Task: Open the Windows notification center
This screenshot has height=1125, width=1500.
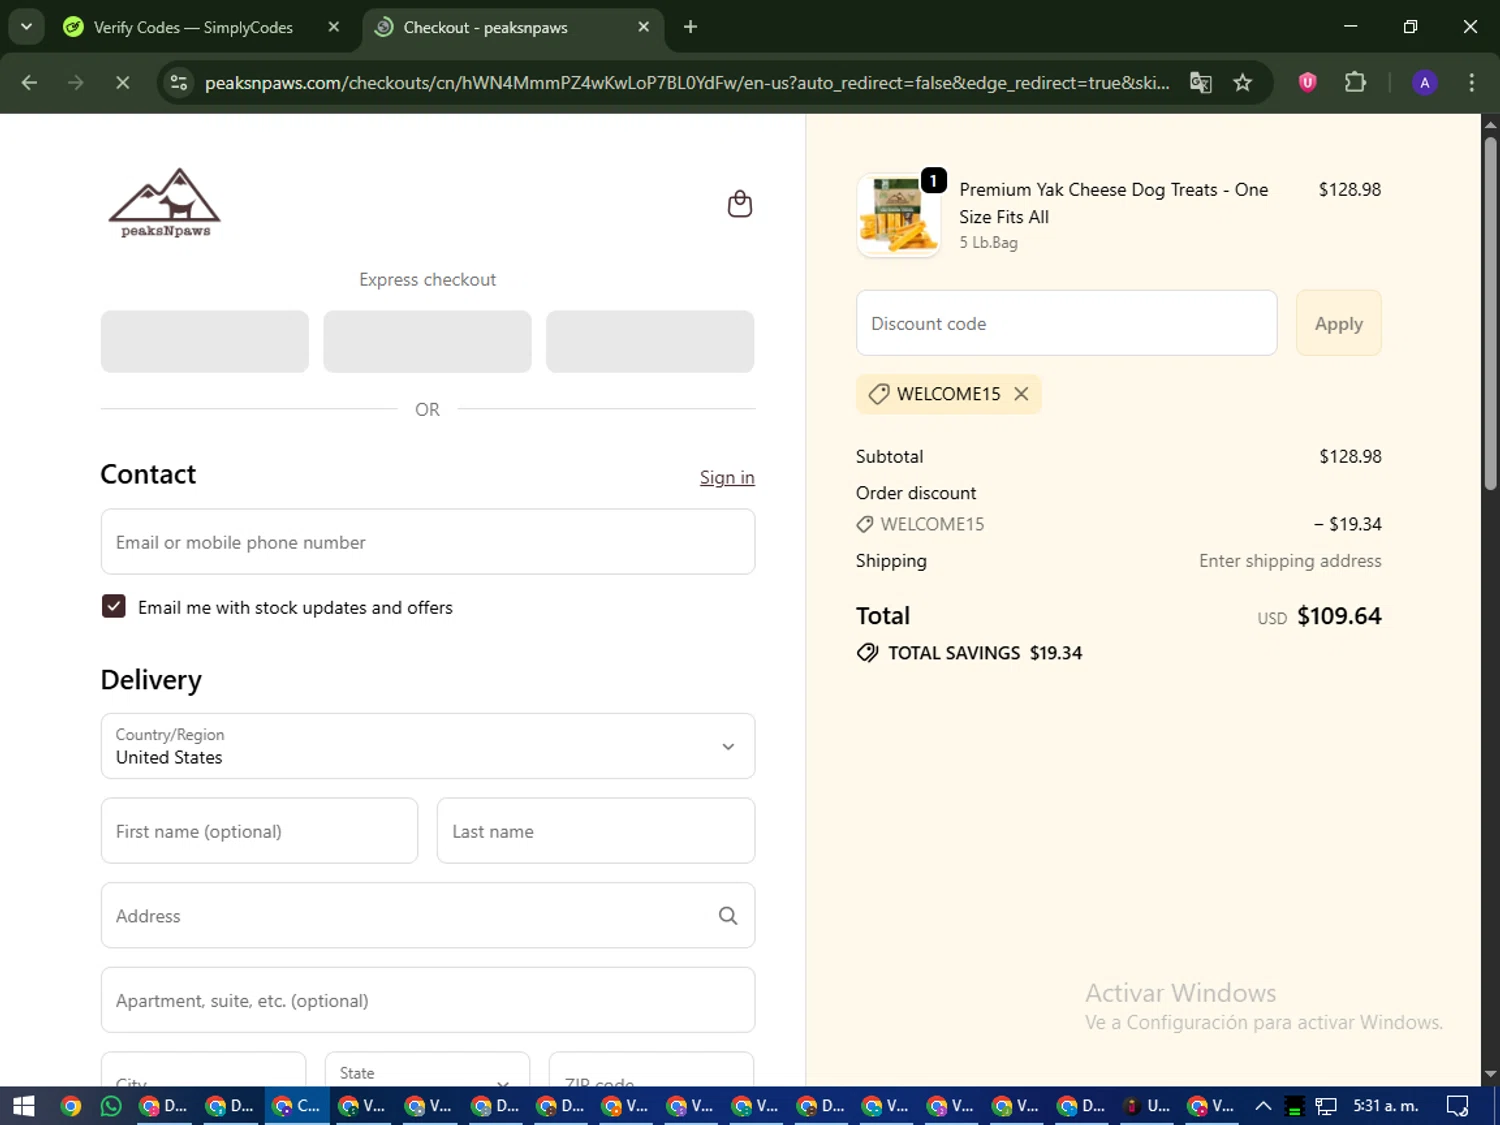Action: [x=1458, y=1106]
